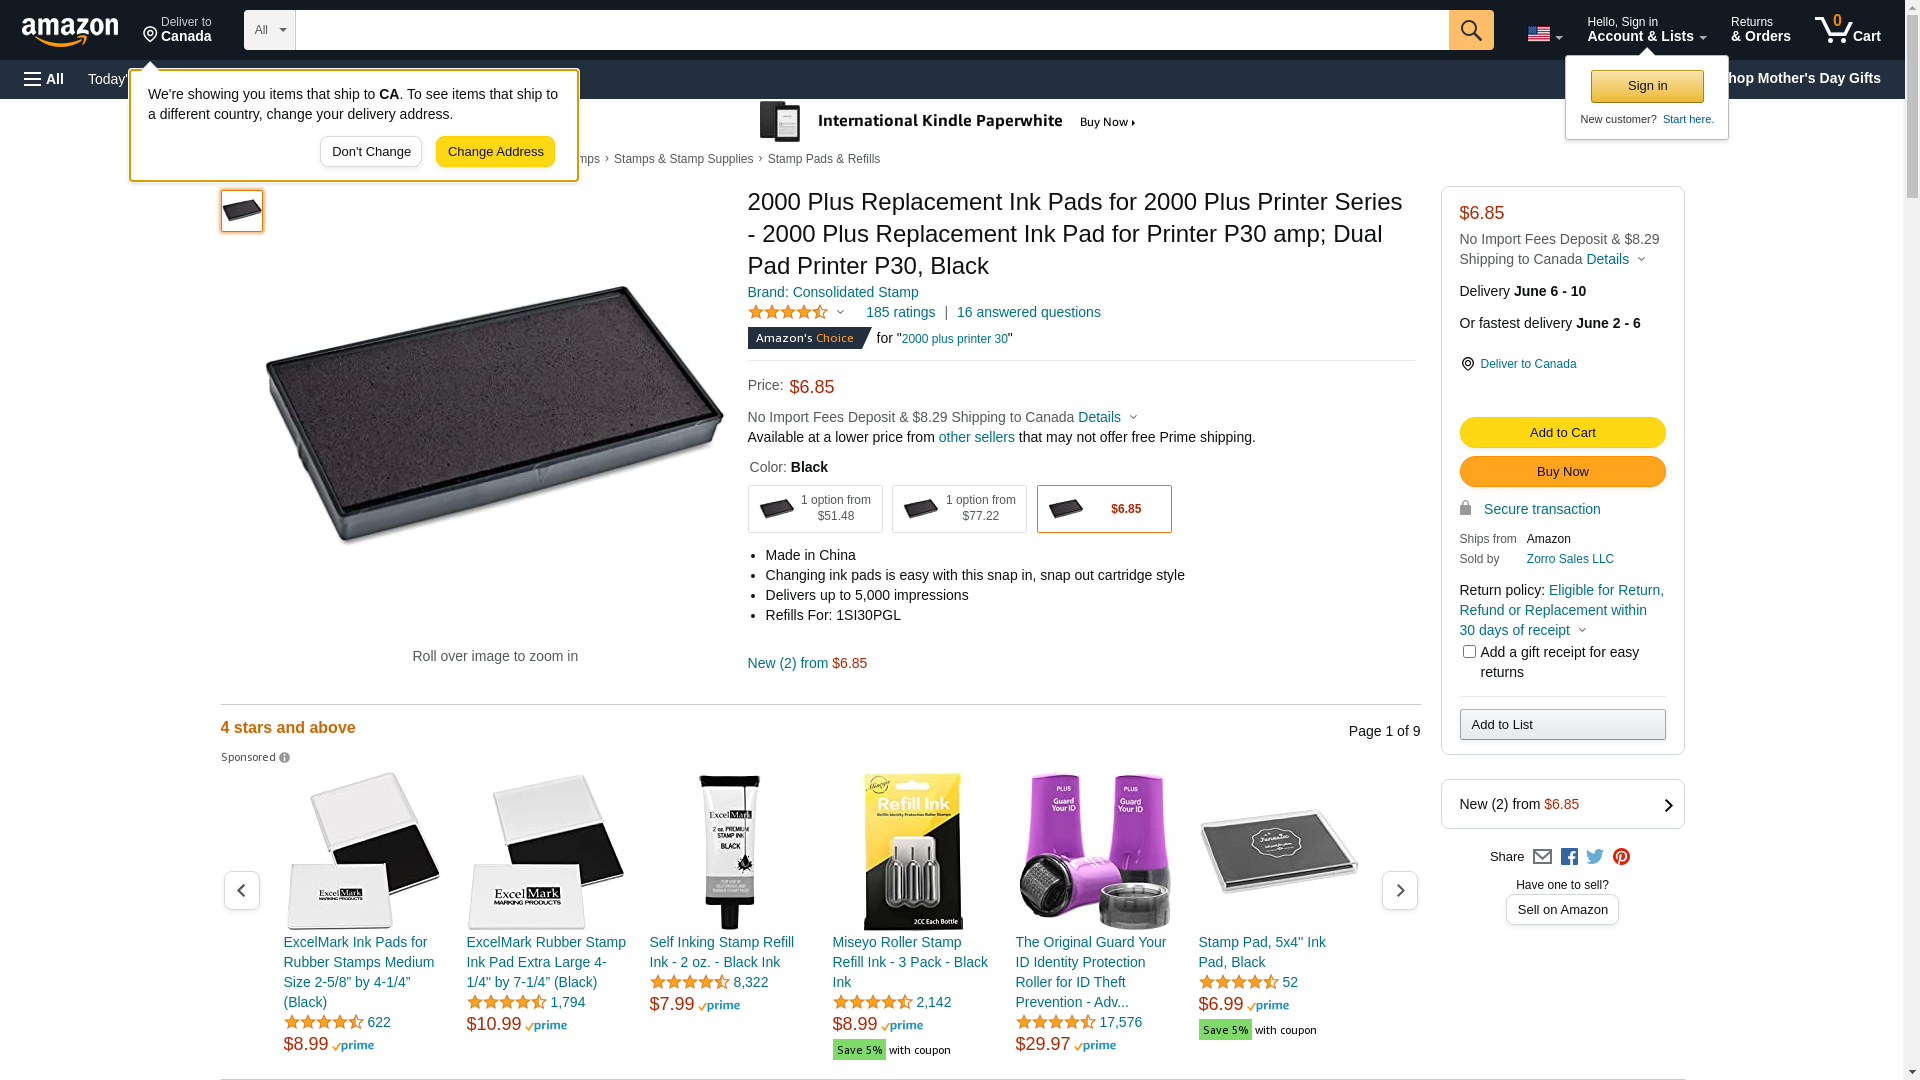Select the $6.85 black color option
The image size is (1920, 1080).
(1104, 509)
